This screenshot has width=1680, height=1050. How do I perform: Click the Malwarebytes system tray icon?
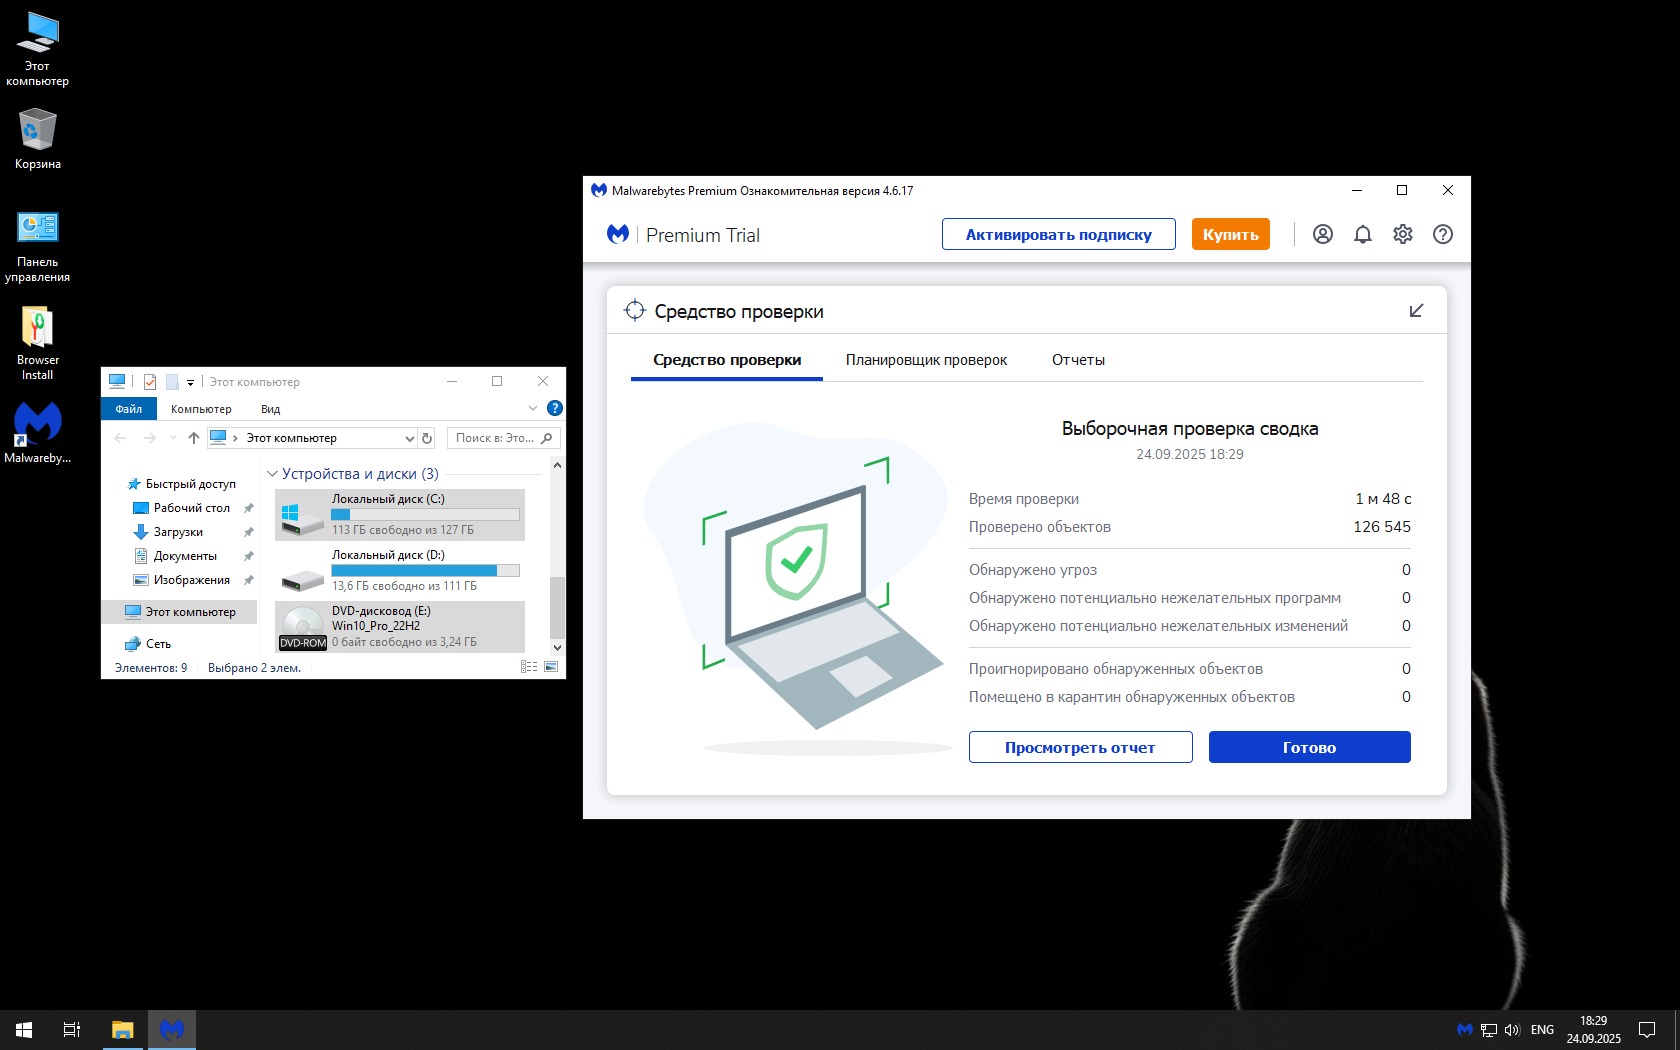[1465, 1029]
